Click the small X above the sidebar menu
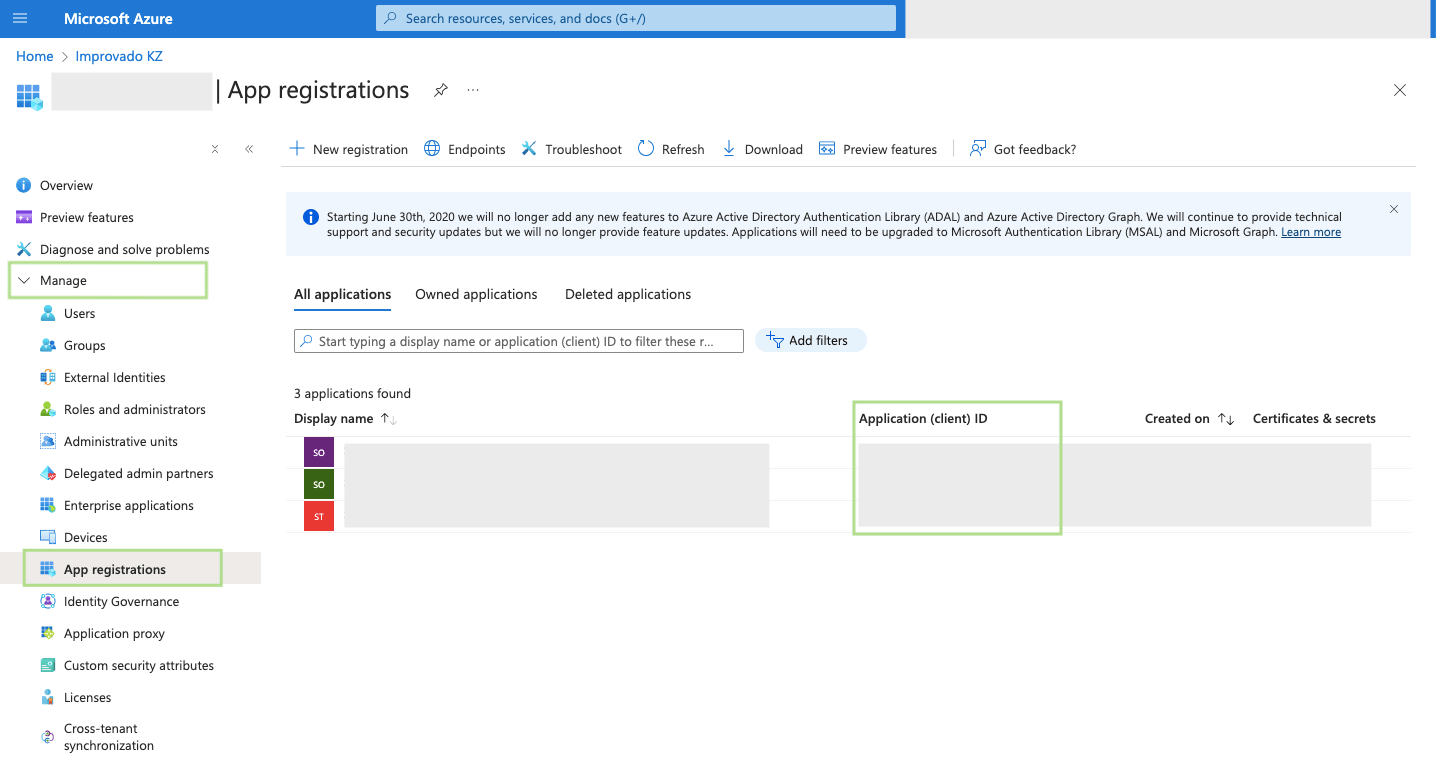This screenshot has height=763, width=1436. 215,149
